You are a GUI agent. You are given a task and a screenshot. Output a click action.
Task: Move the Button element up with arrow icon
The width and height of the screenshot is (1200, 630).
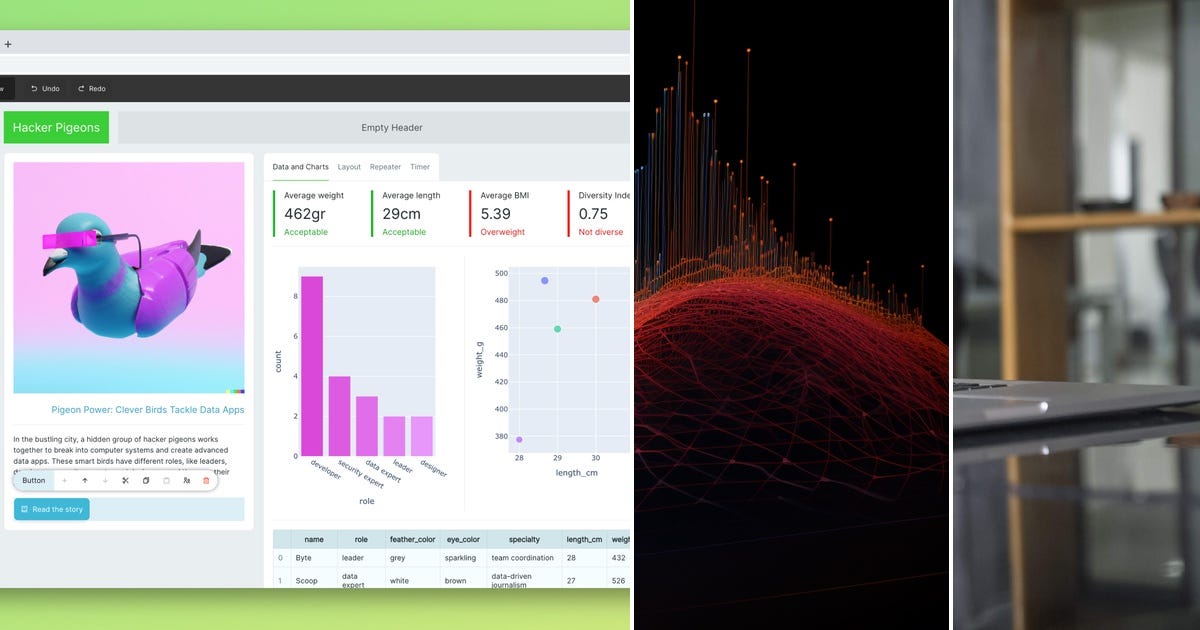[85, 480]
